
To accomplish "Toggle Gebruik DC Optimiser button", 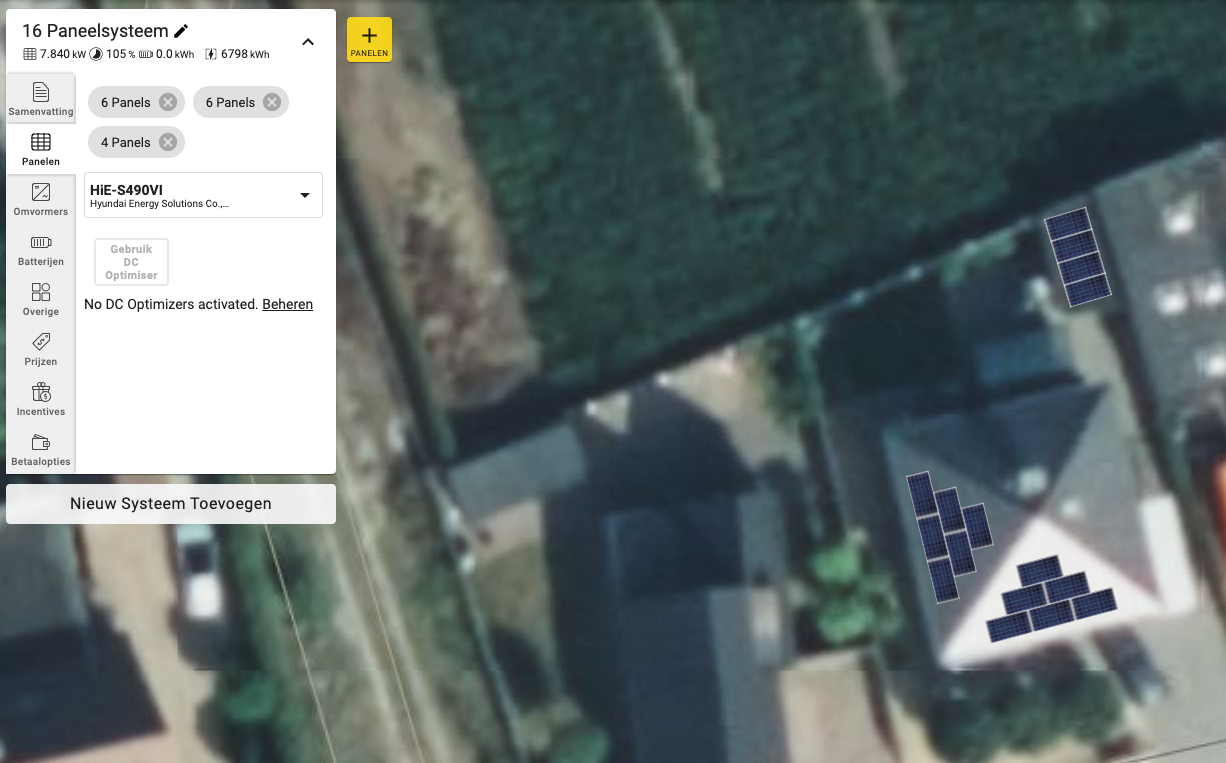I will (x=131, y=262).
